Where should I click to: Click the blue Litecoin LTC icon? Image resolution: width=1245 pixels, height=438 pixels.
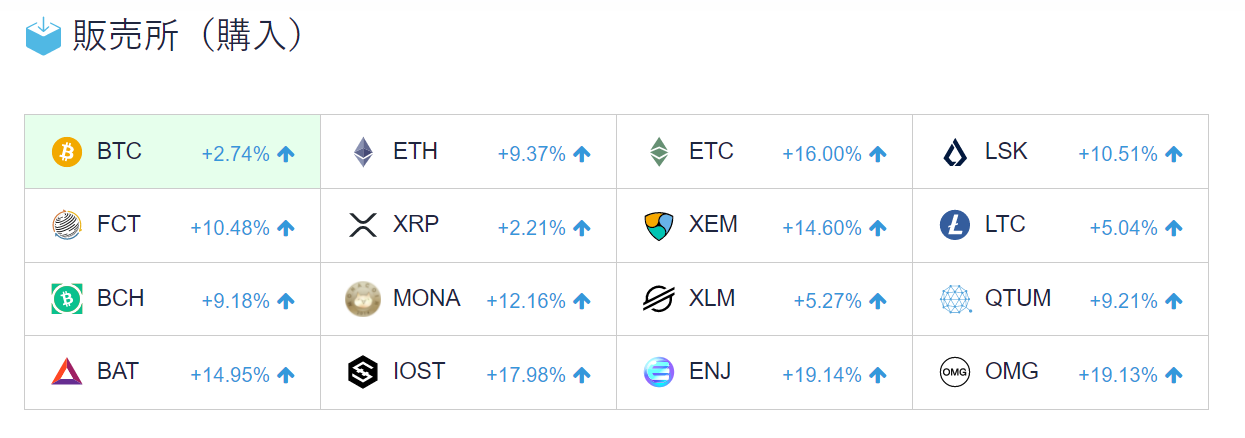[954, 225]
